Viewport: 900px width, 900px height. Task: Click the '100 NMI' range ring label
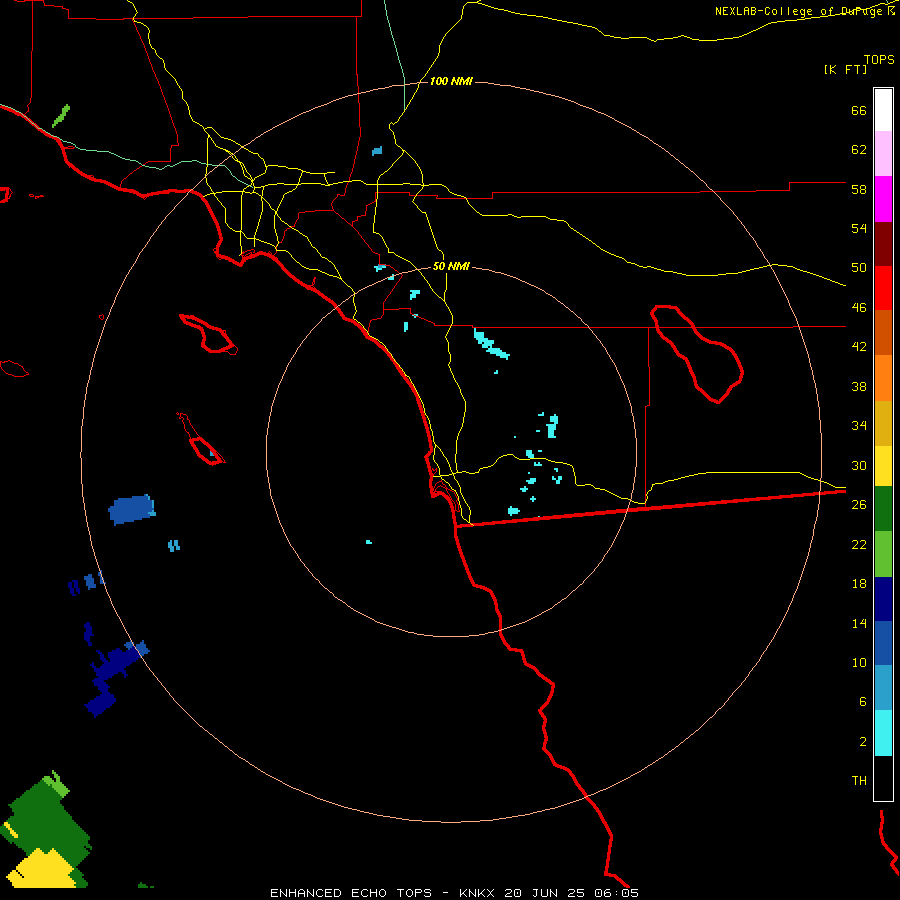click(451, 82)
